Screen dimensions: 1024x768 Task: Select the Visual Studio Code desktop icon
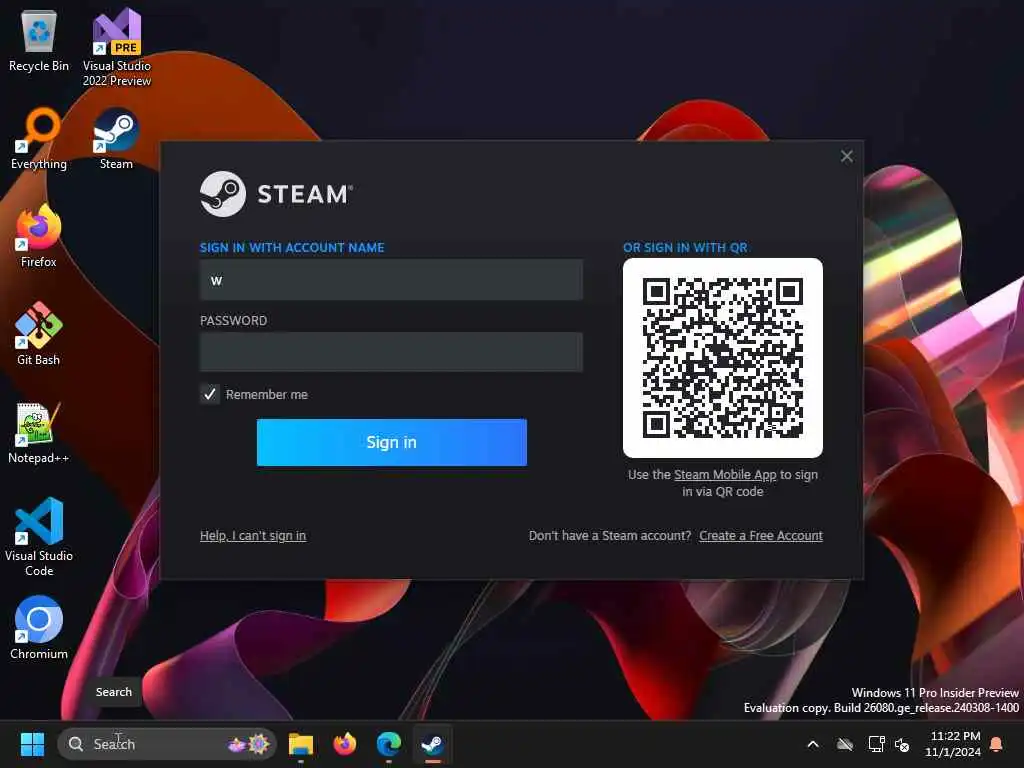[x=39, y=537]
